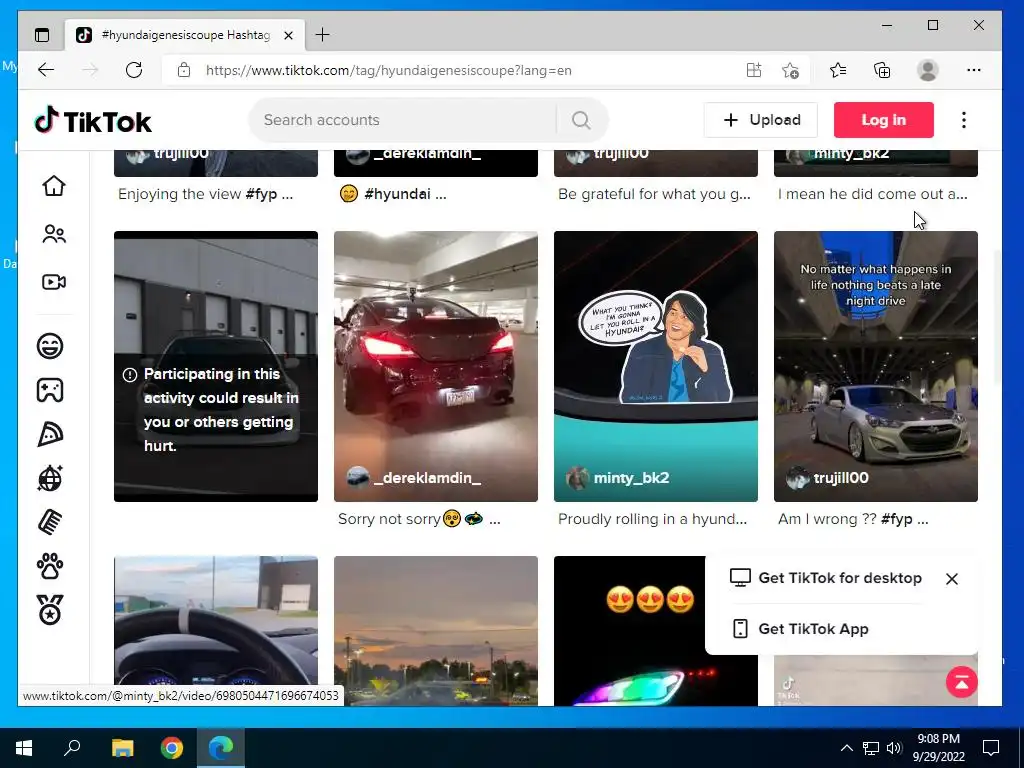Refresh the page
Image resolution: width=1024 pixels, height=768 pixels.
134,70
